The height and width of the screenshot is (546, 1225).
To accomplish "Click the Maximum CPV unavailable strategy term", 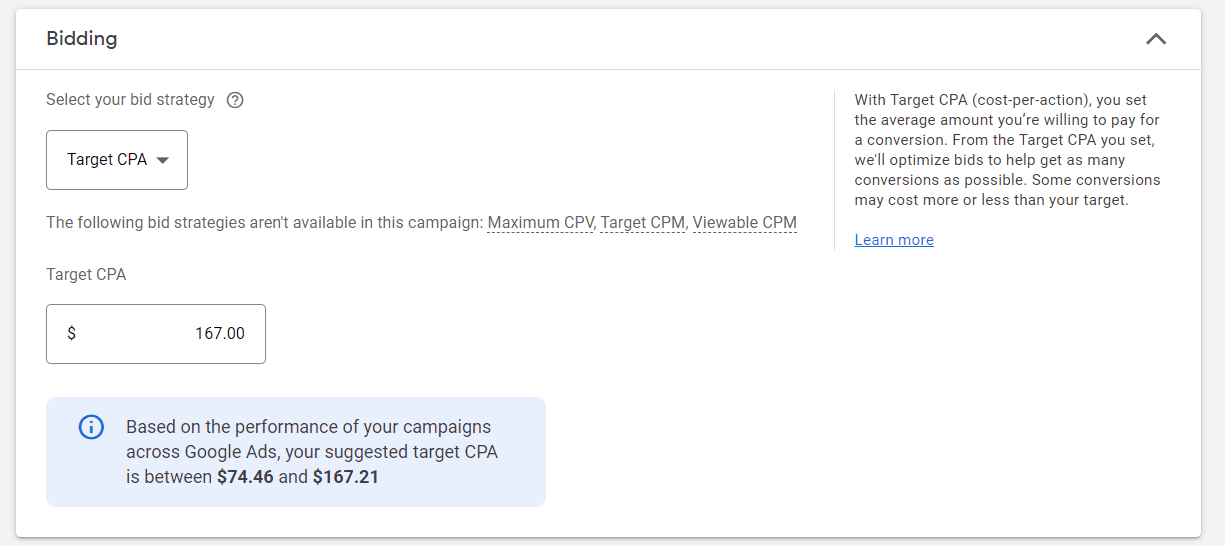I will 540,222.
